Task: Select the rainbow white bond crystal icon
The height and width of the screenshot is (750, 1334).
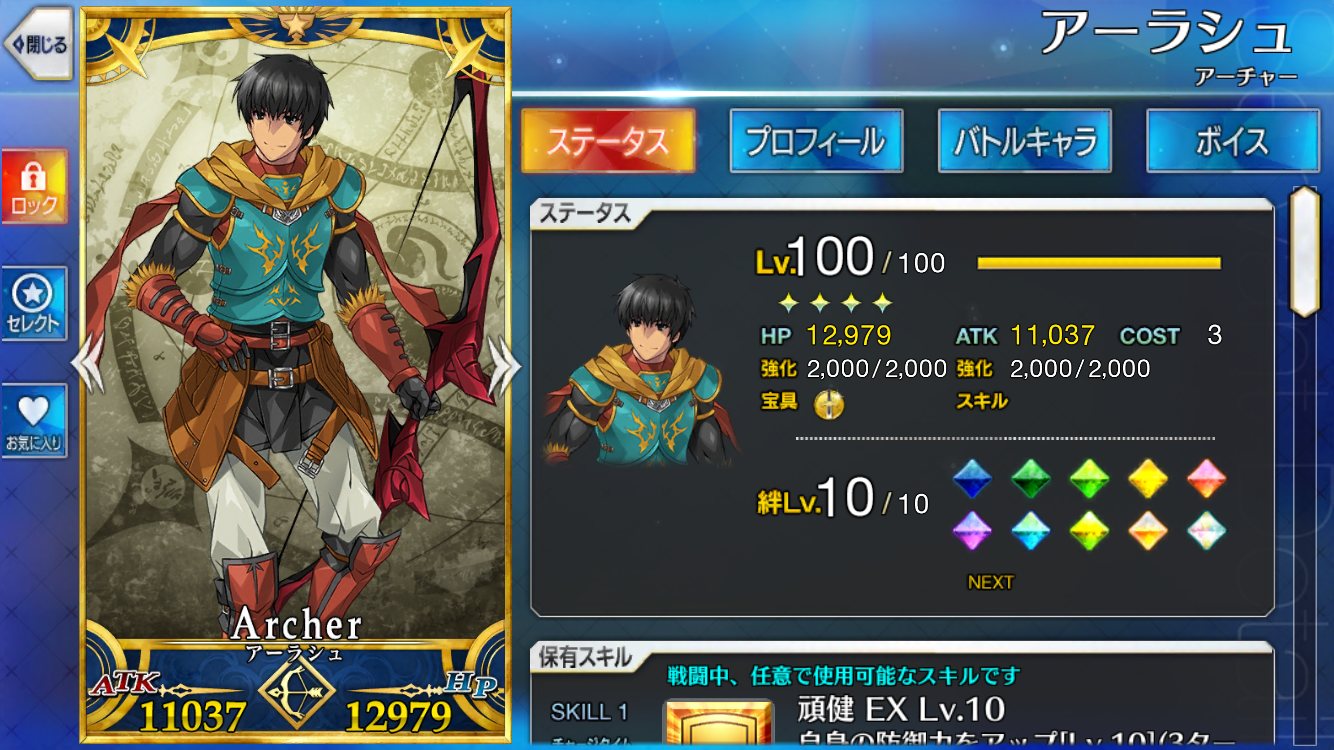Action: pyautogui.click(x=1207, y=530)
